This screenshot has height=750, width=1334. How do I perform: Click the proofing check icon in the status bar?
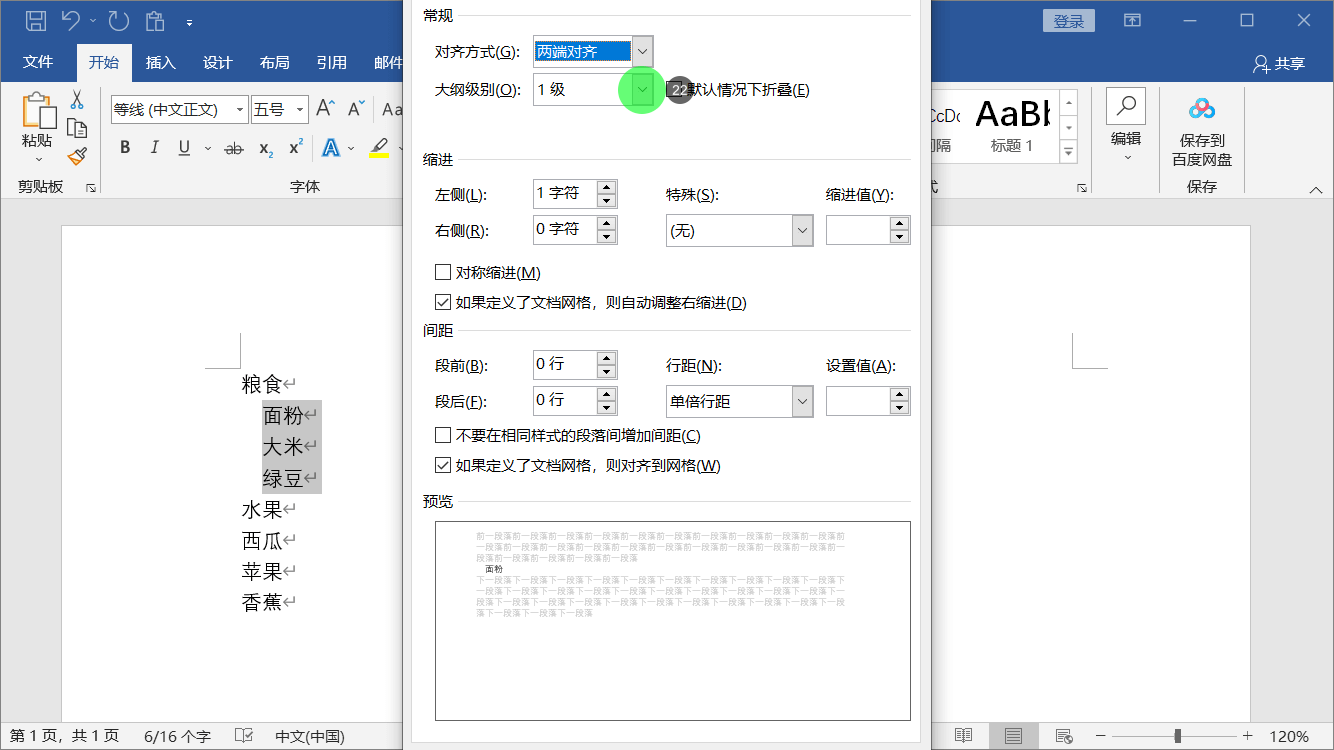pyautogui.click(x=243, y=736)
